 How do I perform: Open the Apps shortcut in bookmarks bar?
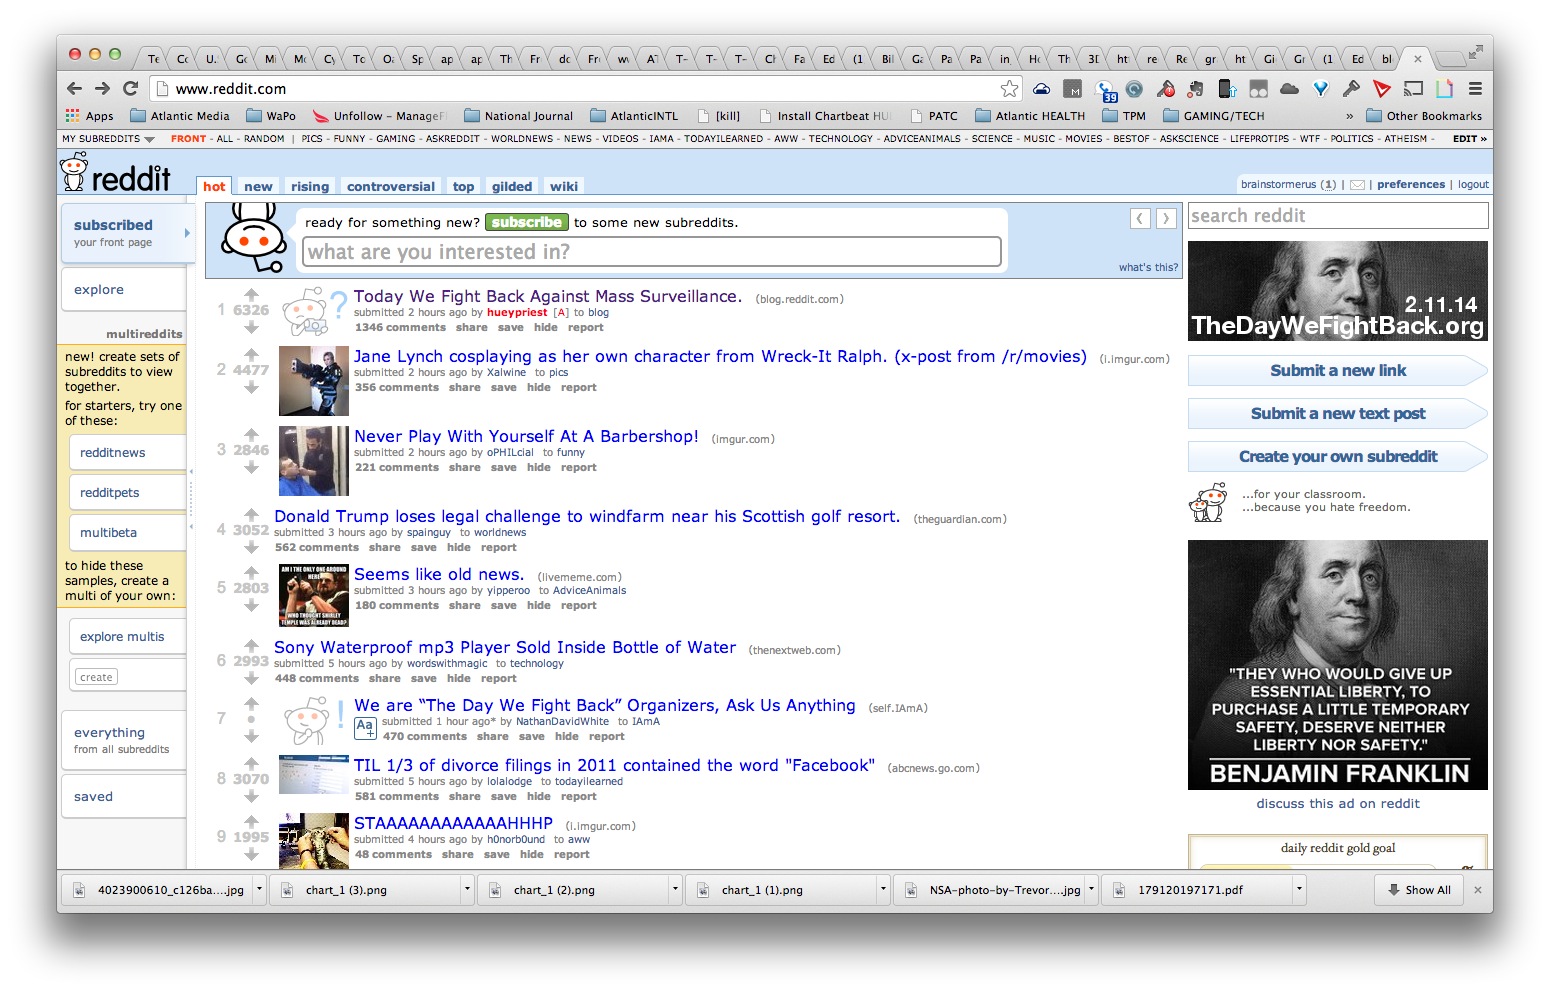tap(90, 116)
